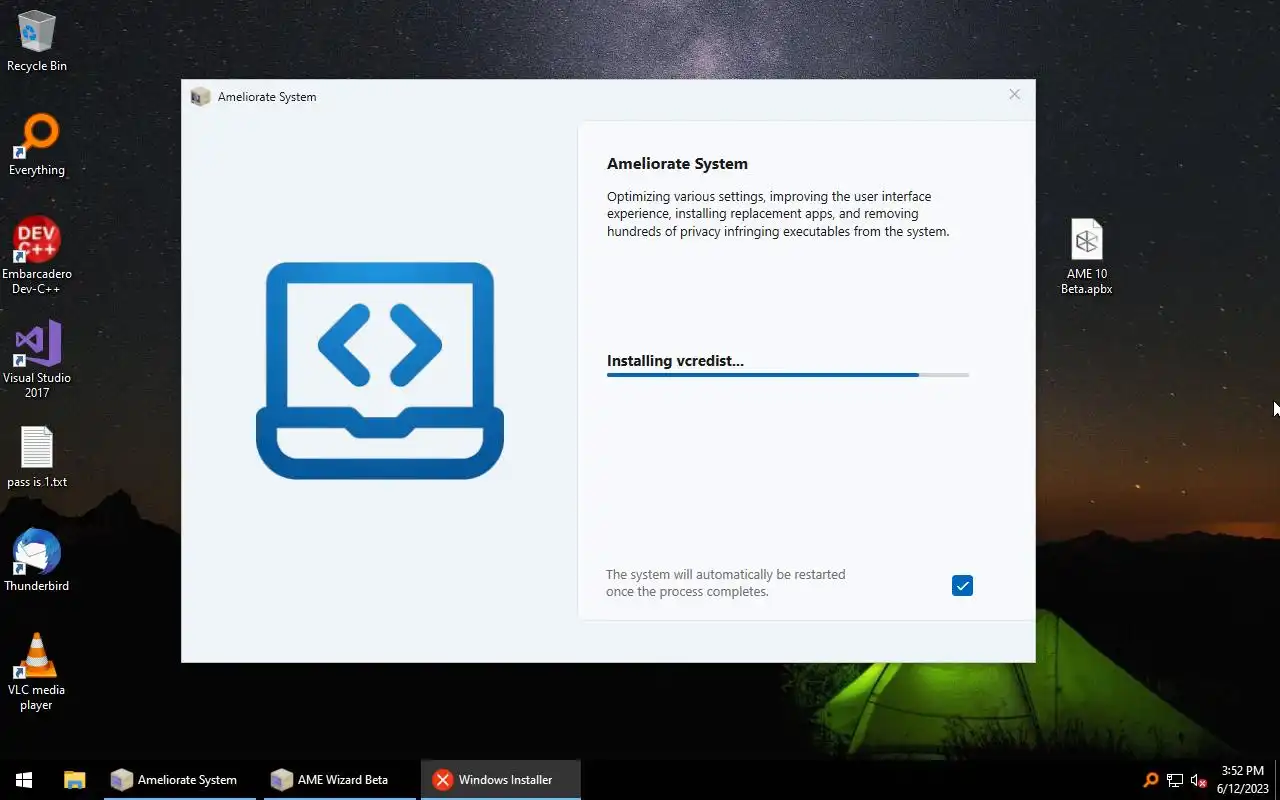Click the 'Ameliorate System' heading in panel

click(x=677, y=164)
